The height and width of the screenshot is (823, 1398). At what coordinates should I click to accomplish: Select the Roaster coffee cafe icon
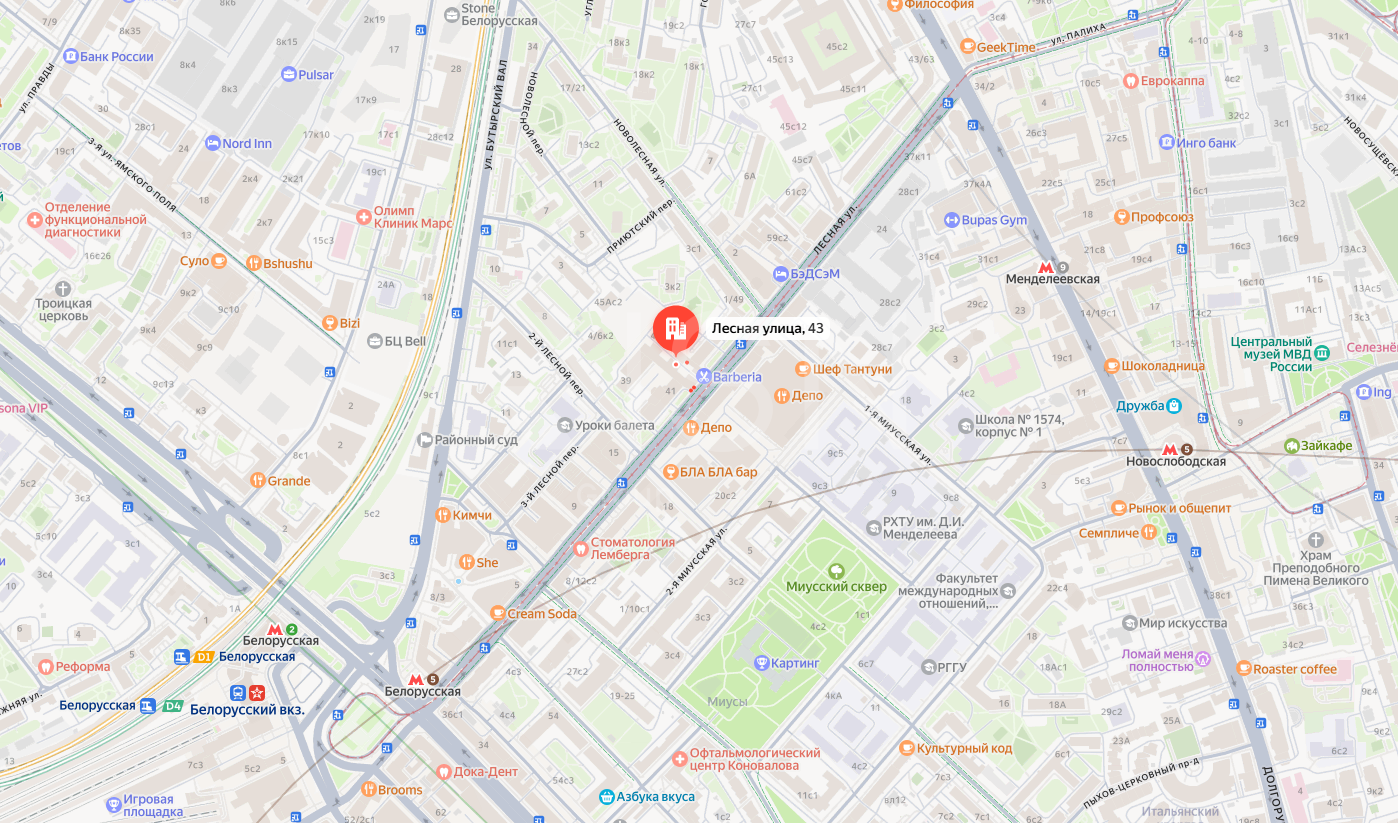1243,668
